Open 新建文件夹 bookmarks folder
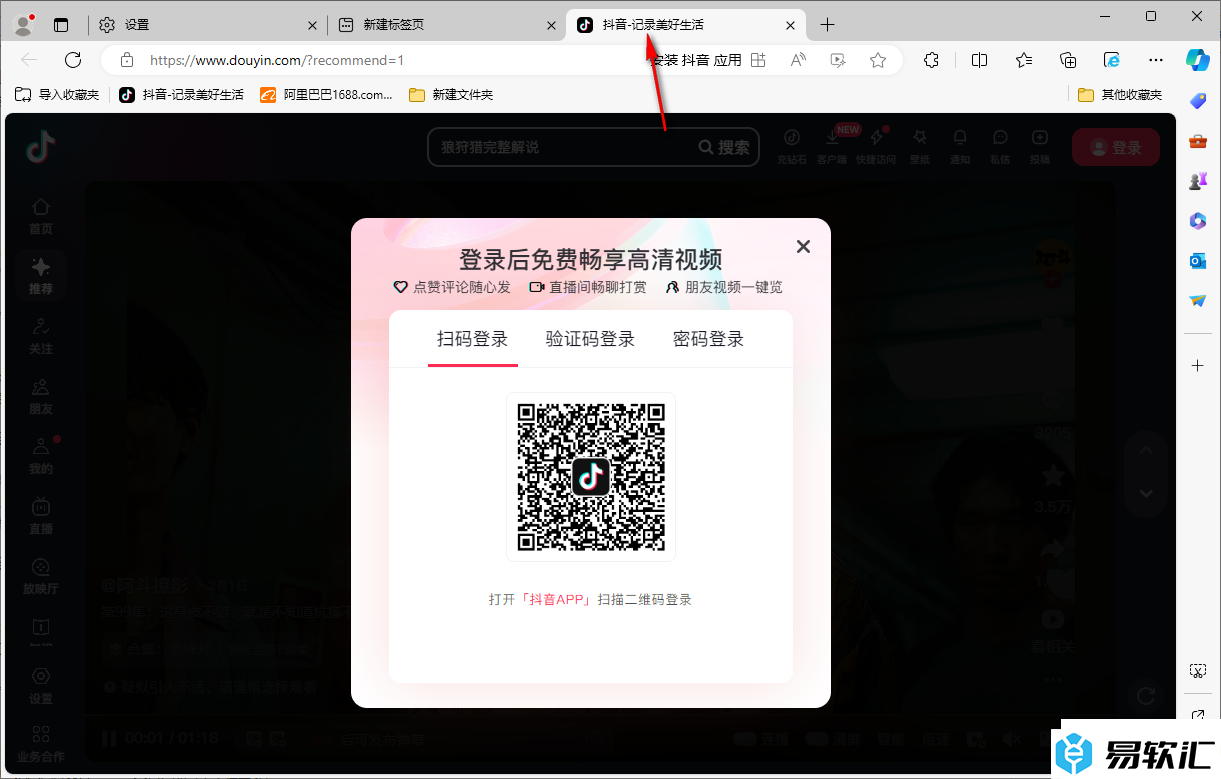Screen dimensions: 1221x779 click(451, 95)
